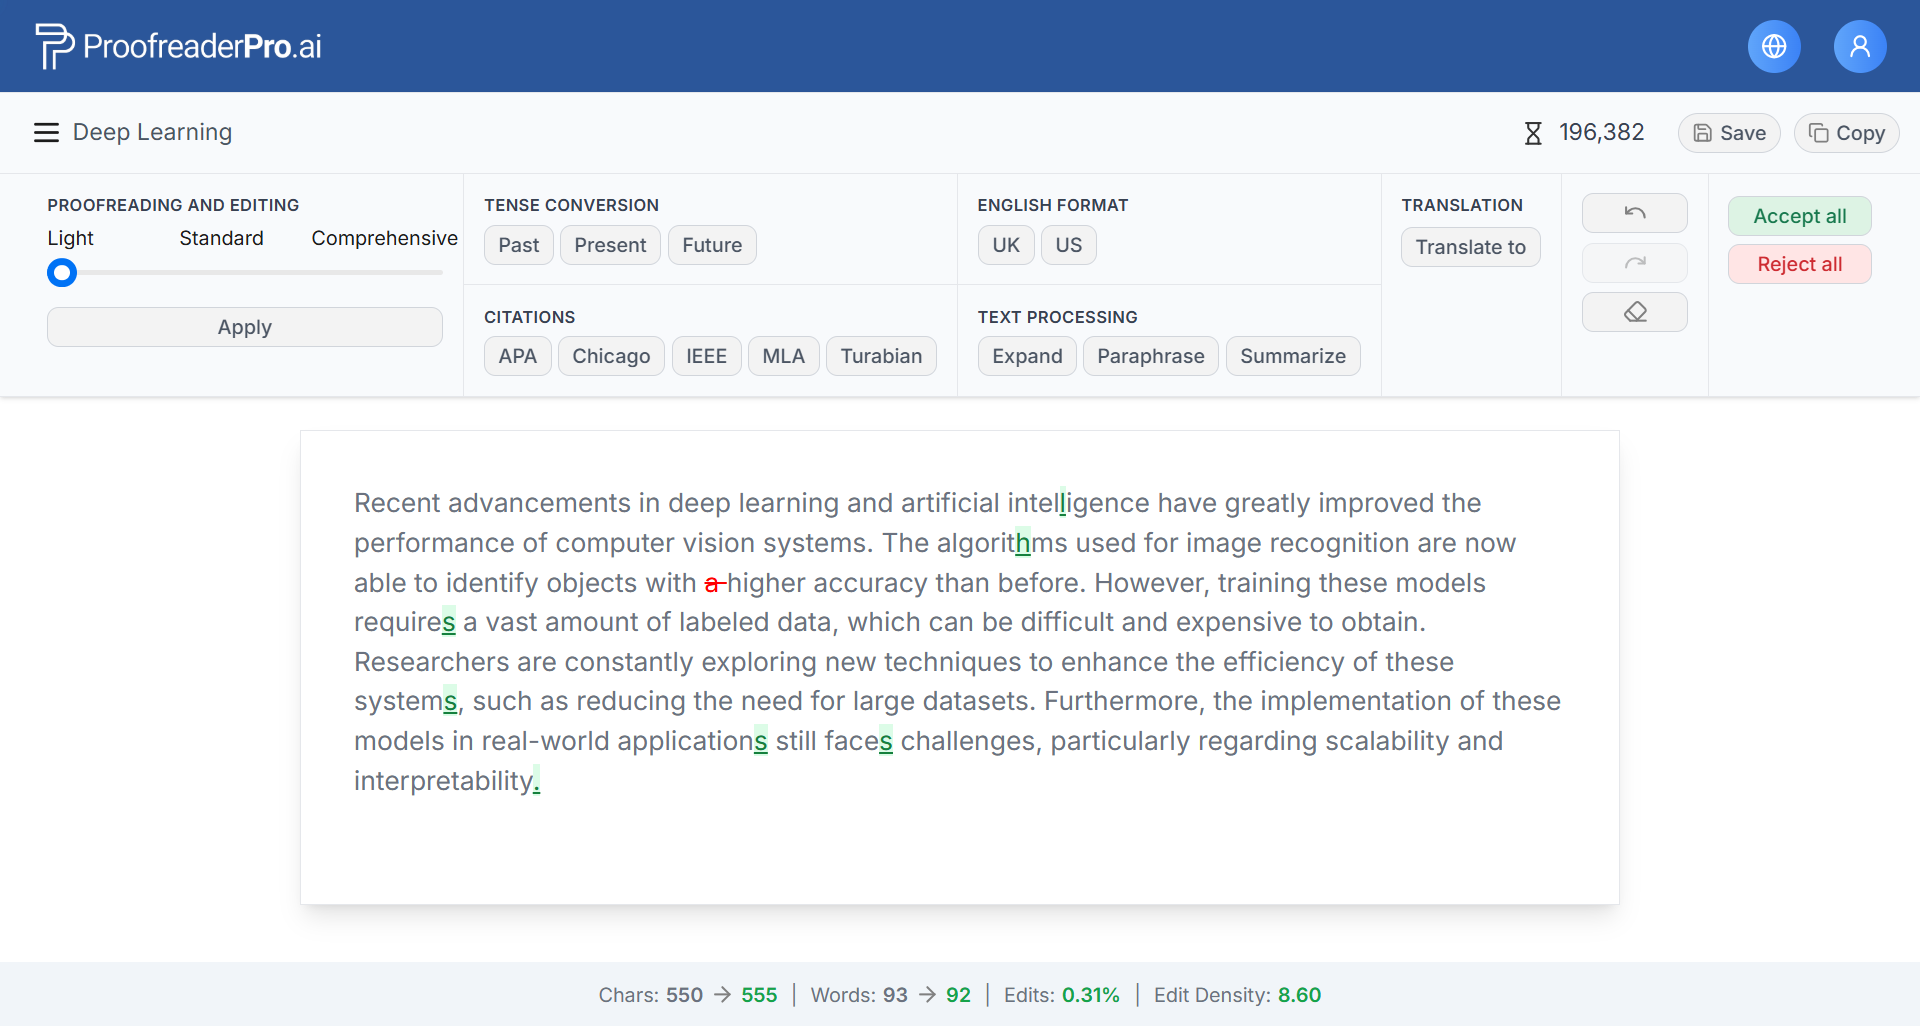1920x1026 pixels.
Task: Open the hamburger menu beside Deep Learning
Action: click(x=46, y=133)
